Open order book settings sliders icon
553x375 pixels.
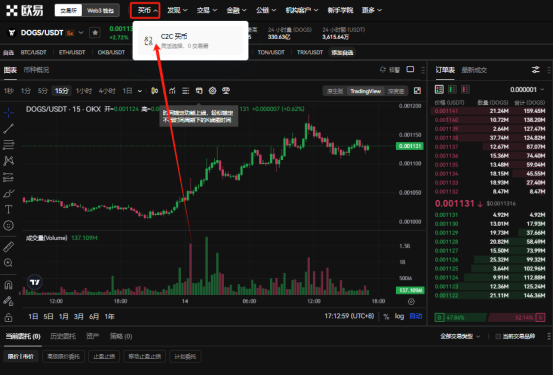[535, 70]
